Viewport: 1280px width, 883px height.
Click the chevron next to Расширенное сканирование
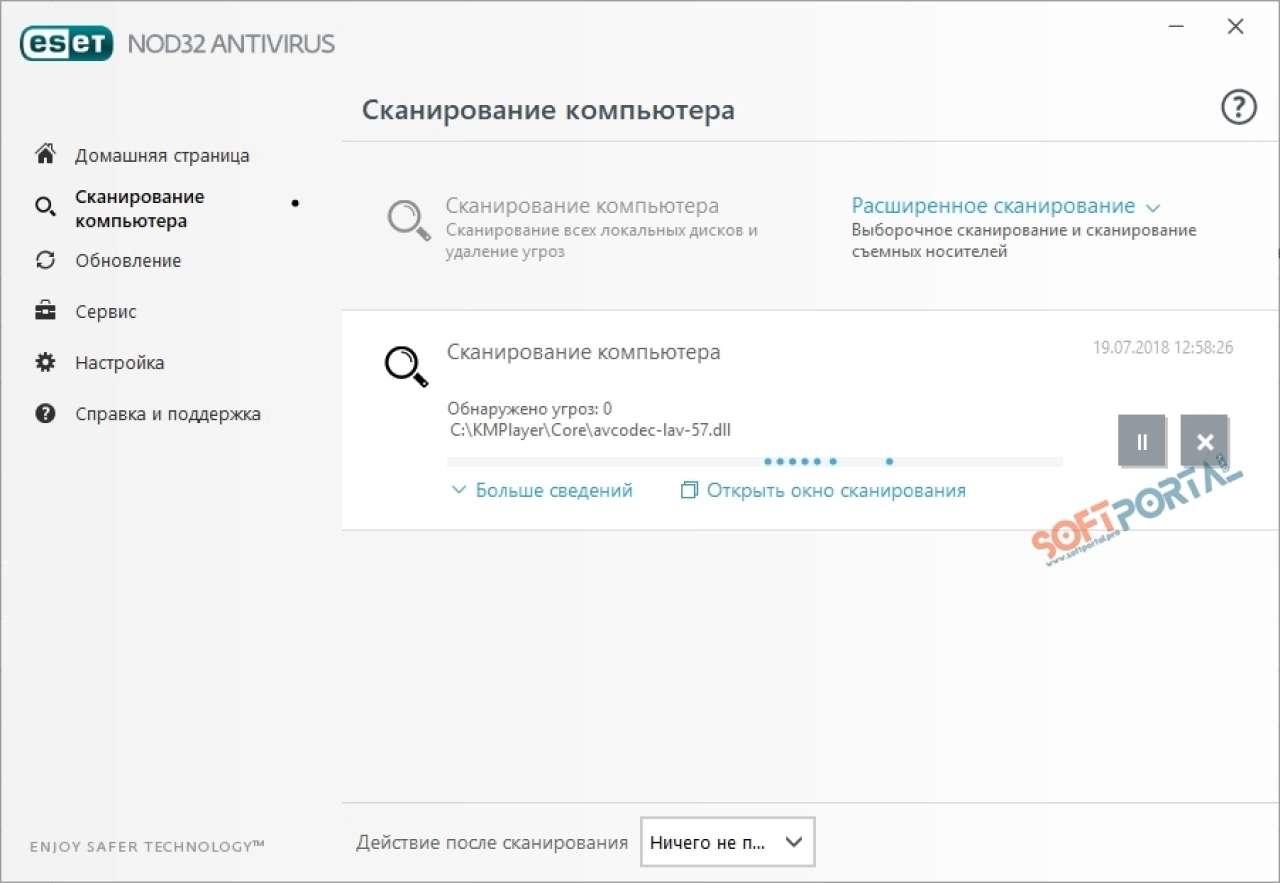(x=1152, y=208)
